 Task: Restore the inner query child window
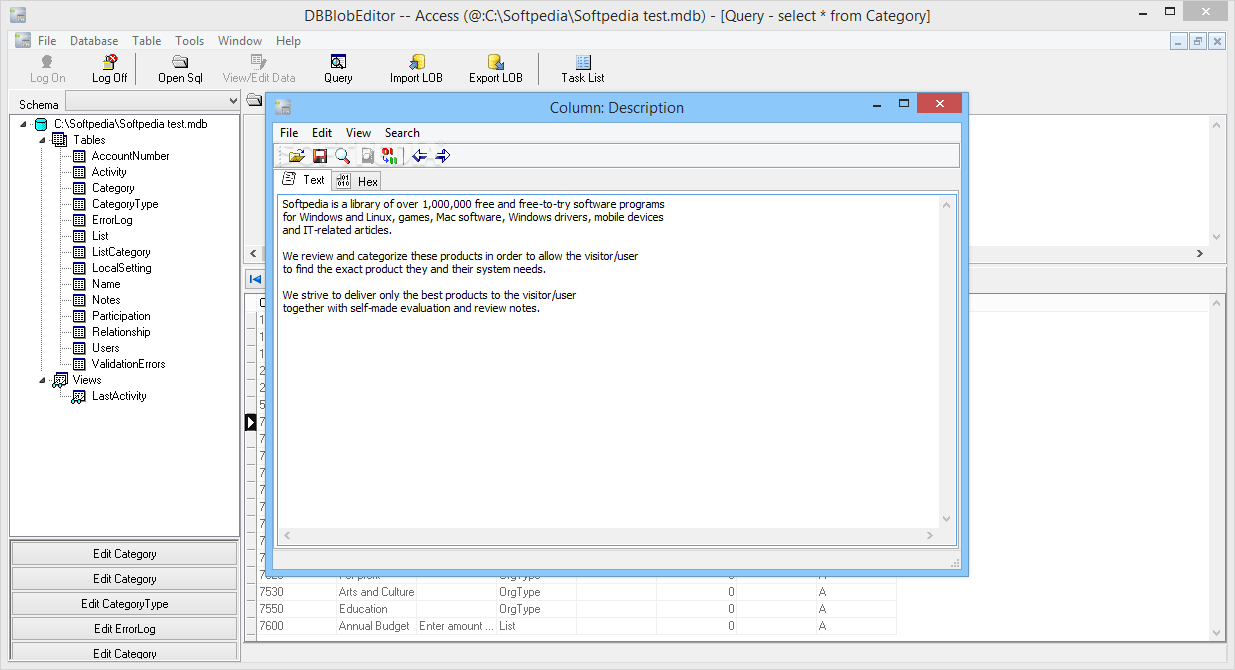coord(1197,41)
